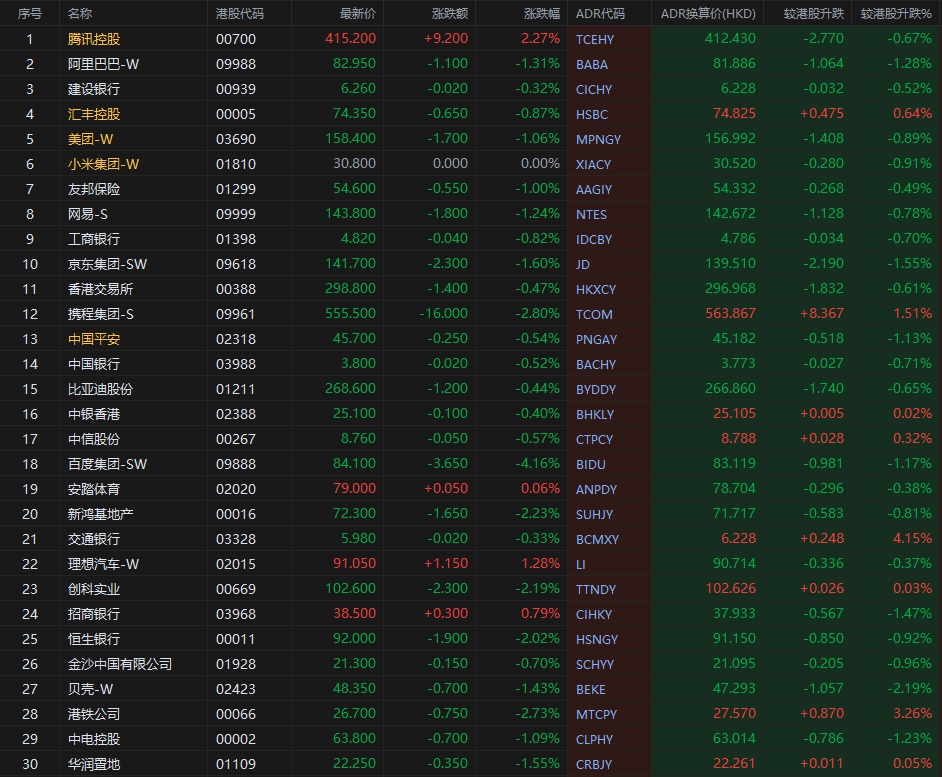Select the 京东集团-SW stock name

pos(107,264)
